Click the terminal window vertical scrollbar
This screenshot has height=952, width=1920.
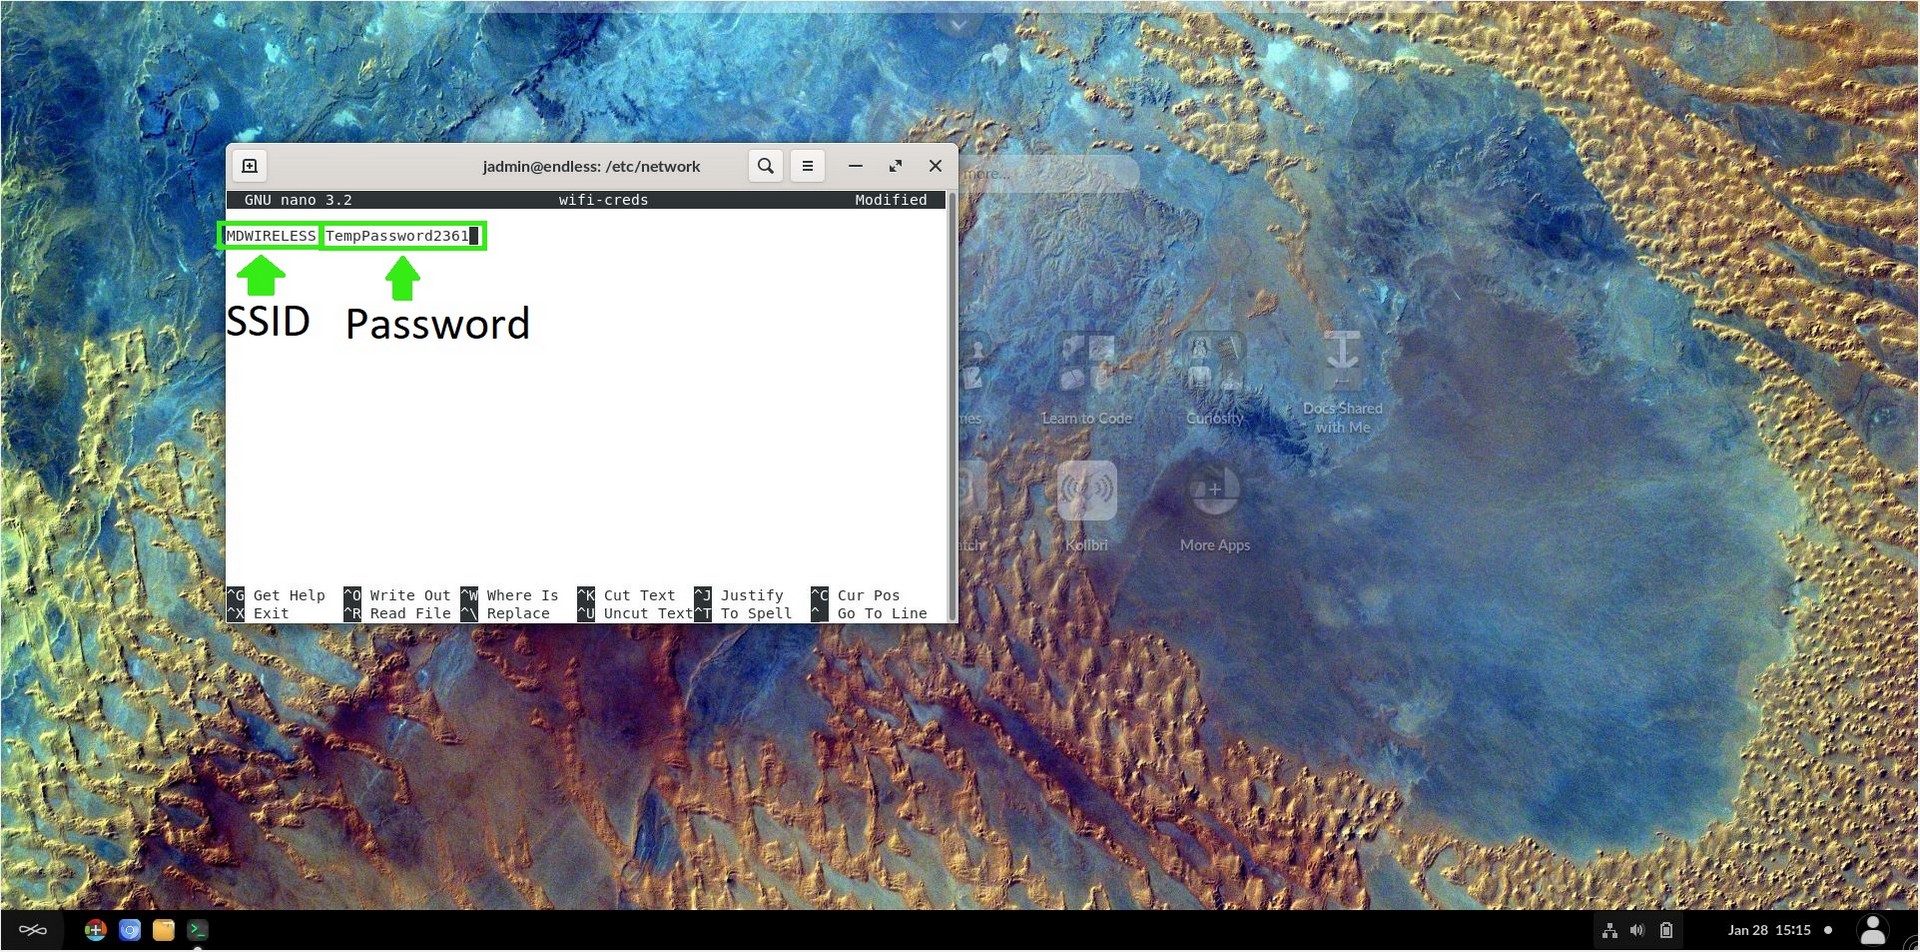[x=951, y=406]
